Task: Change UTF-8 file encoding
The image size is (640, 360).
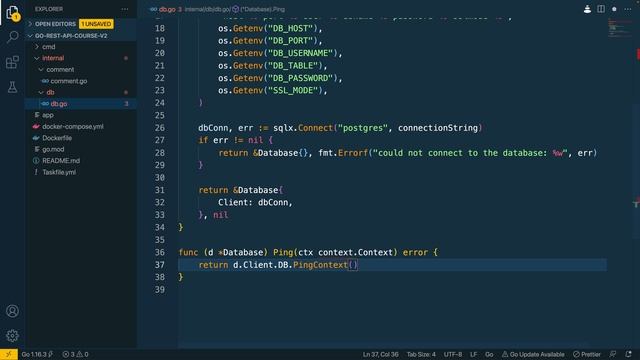Action: (453, 354)
